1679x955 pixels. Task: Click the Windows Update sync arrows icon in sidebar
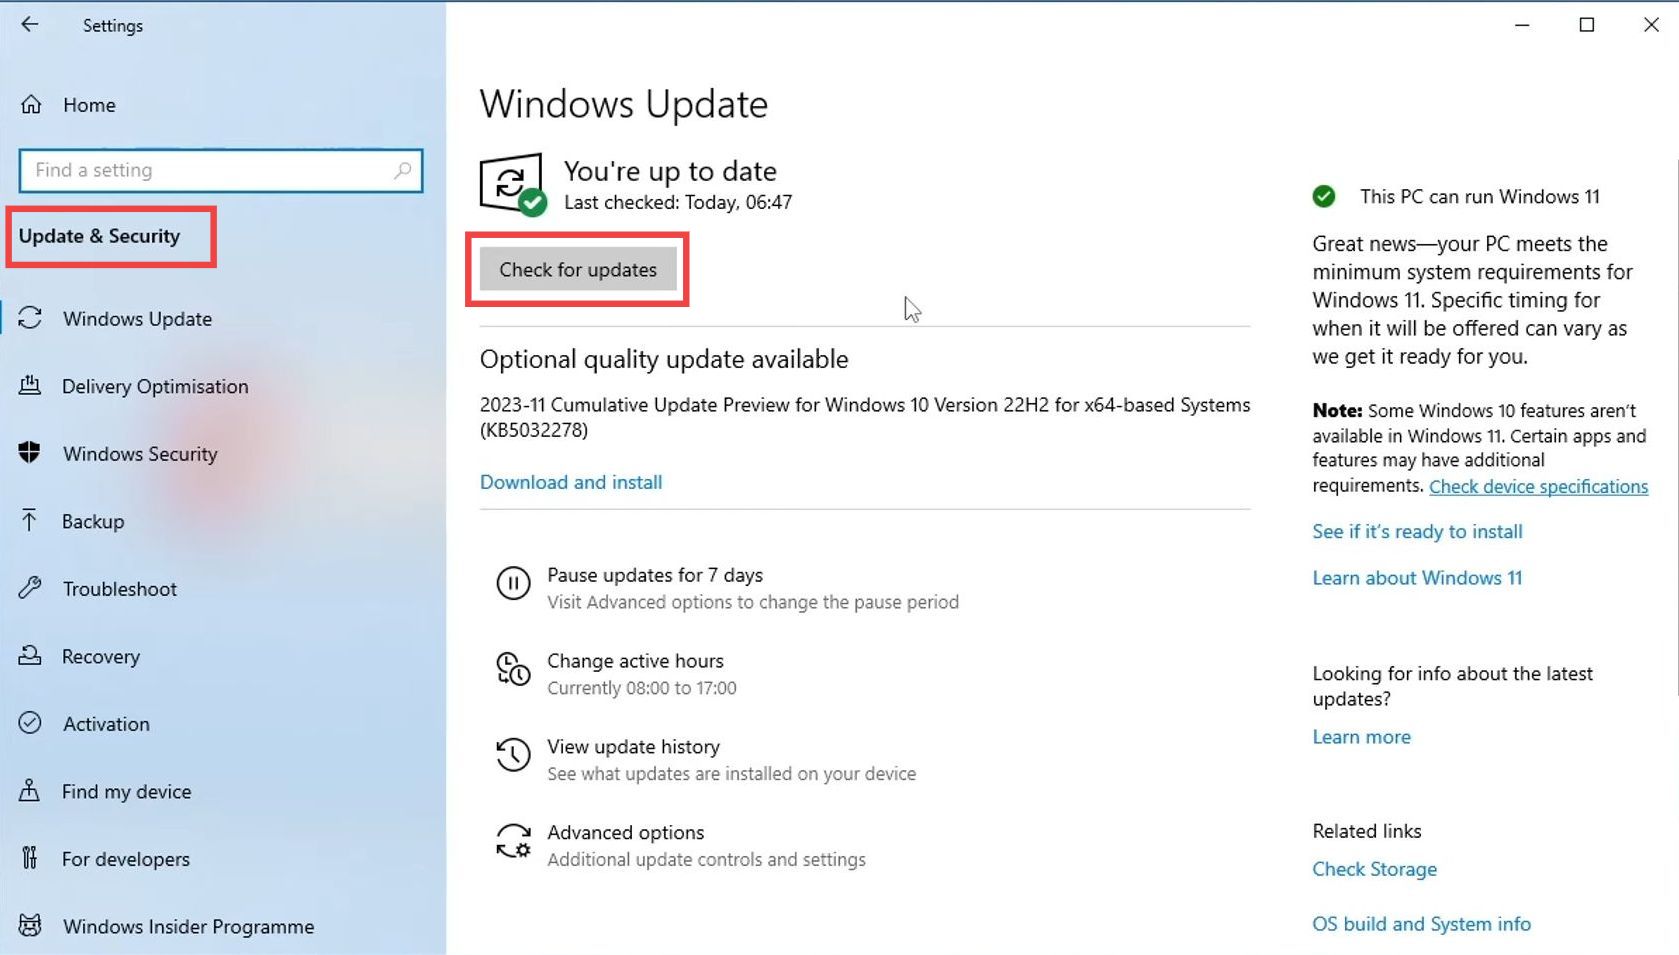(30, 318)
